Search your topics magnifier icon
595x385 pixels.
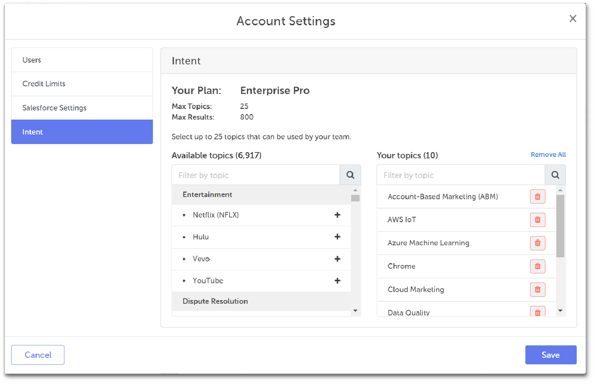[555, 175]
